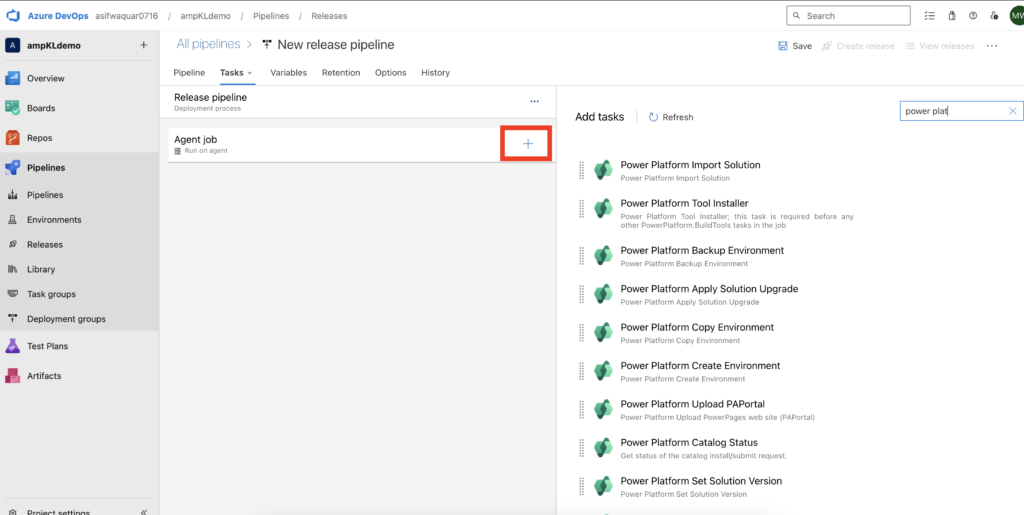Open the Release pipeline ellipsis menu
Image resolution: width=1024 pixels, height=515 pixels.
[535, 102]
